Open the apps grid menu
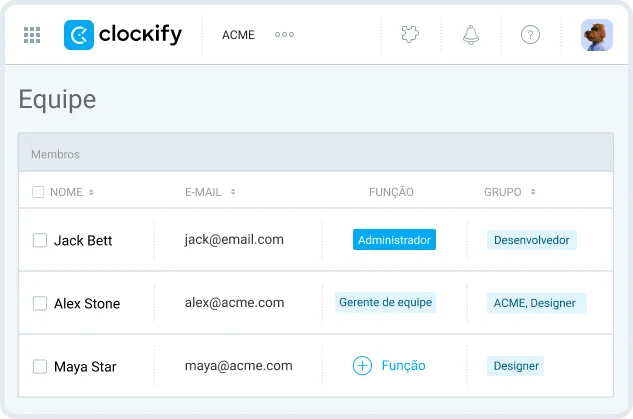Viewport: 633px width, 419px height. [32, 35]
